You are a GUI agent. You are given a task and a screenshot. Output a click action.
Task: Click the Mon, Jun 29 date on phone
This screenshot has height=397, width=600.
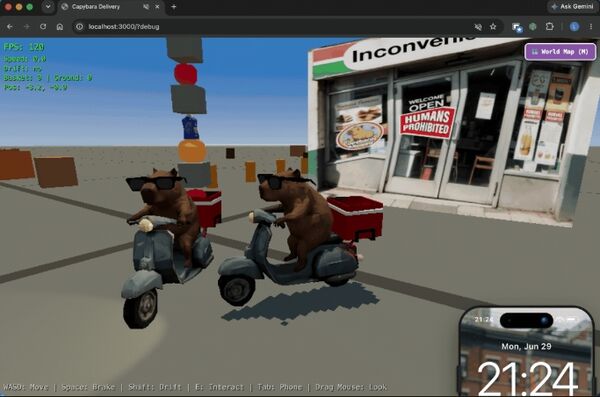point(526,346)
